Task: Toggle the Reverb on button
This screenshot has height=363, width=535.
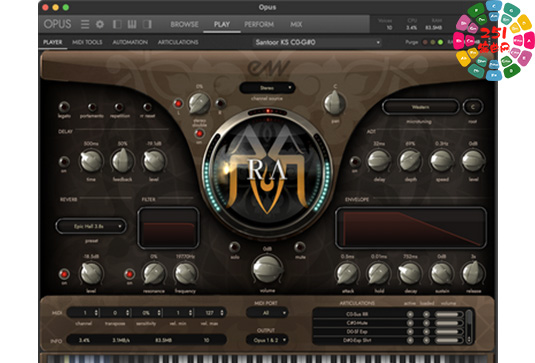Action: [64, 274]
